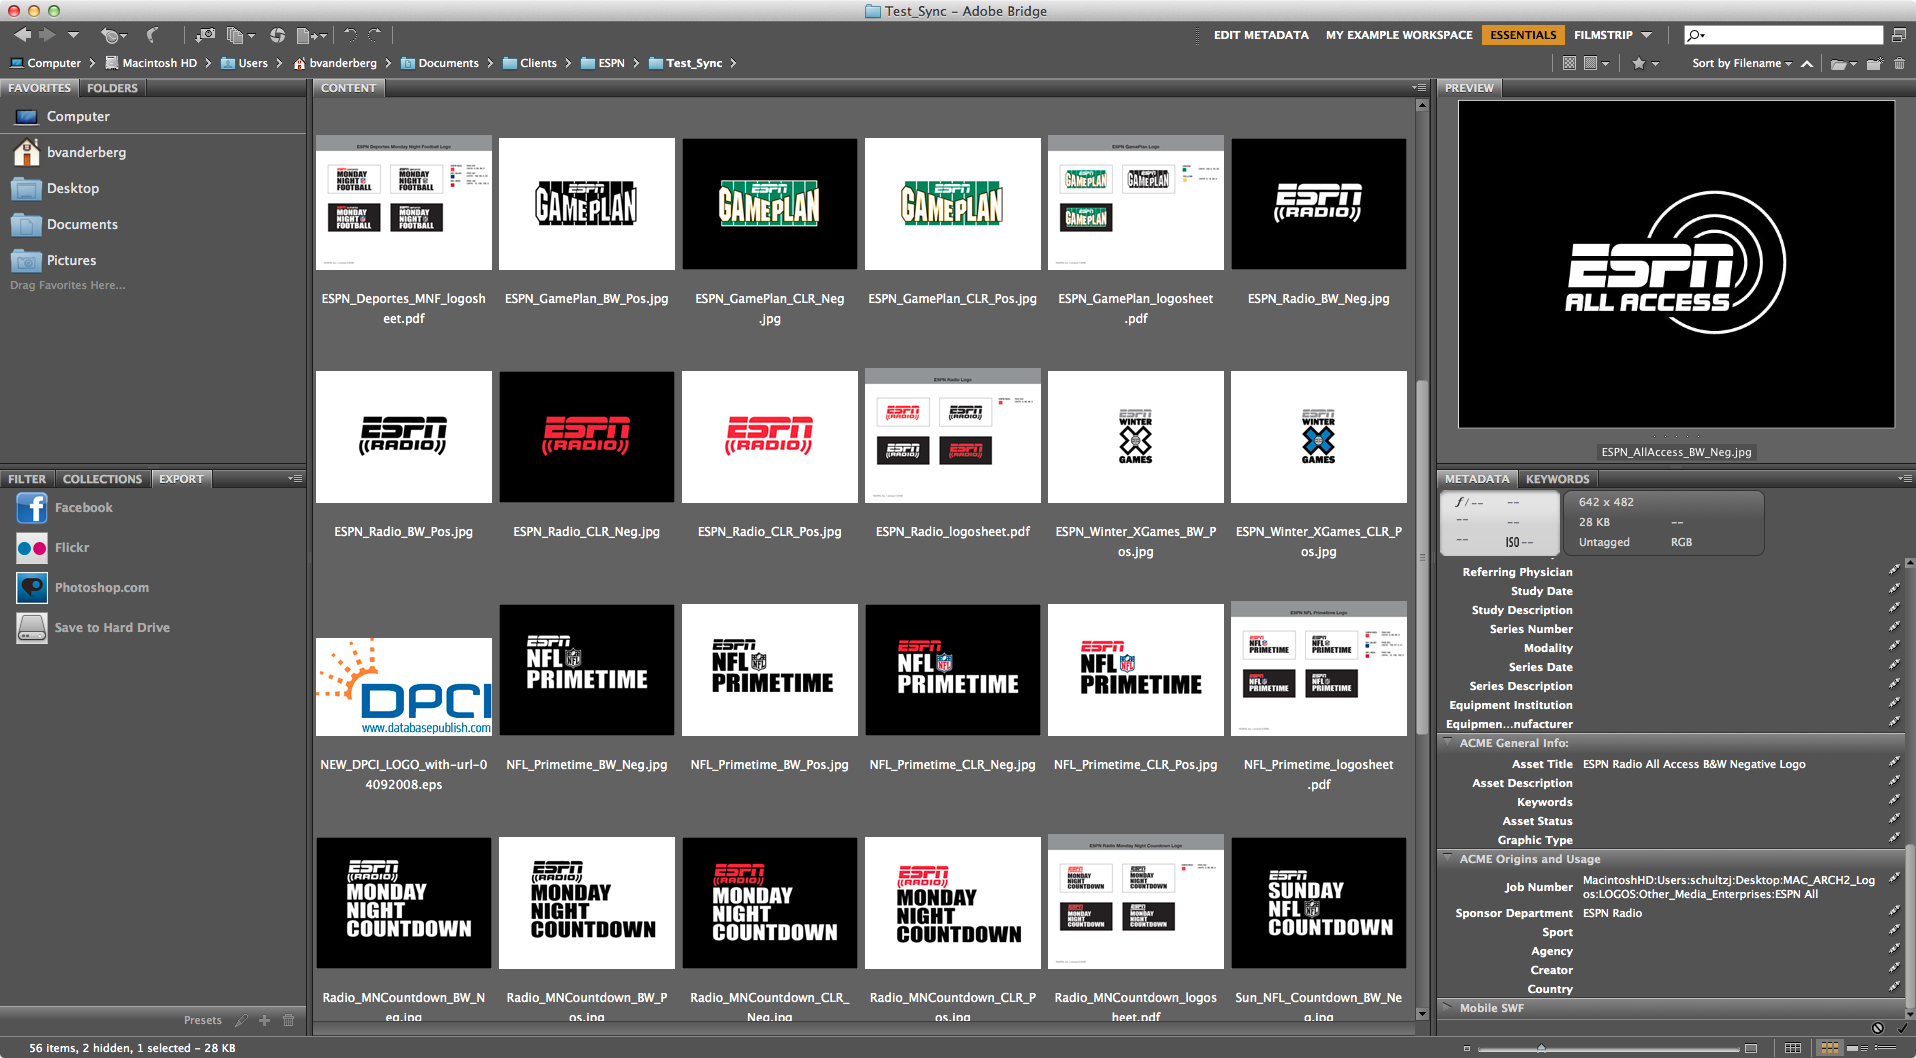View content as thumbnails
This screenshot has width=1916, height=1058.
click(x=1829, y=1048)
